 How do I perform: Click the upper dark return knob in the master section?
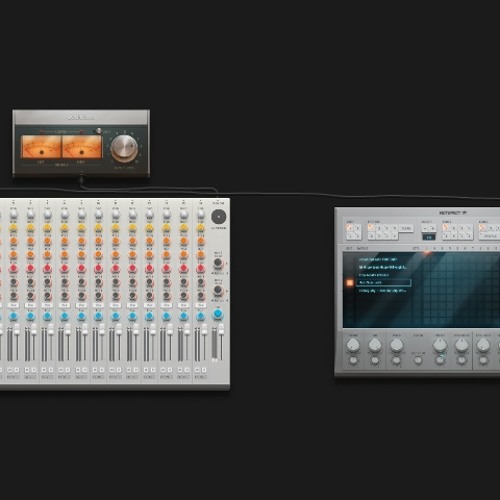tap(218, 263)
